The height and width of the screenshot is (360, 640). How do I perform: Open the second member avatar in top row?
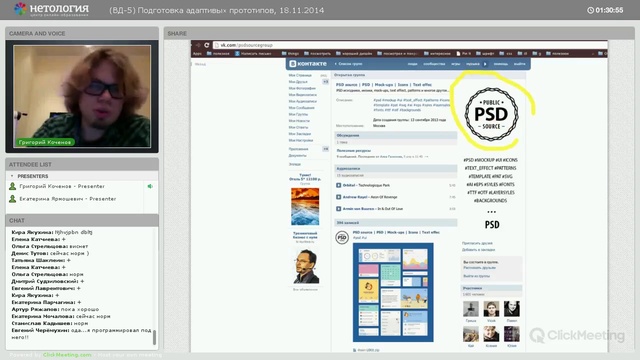tap(491, 309)
